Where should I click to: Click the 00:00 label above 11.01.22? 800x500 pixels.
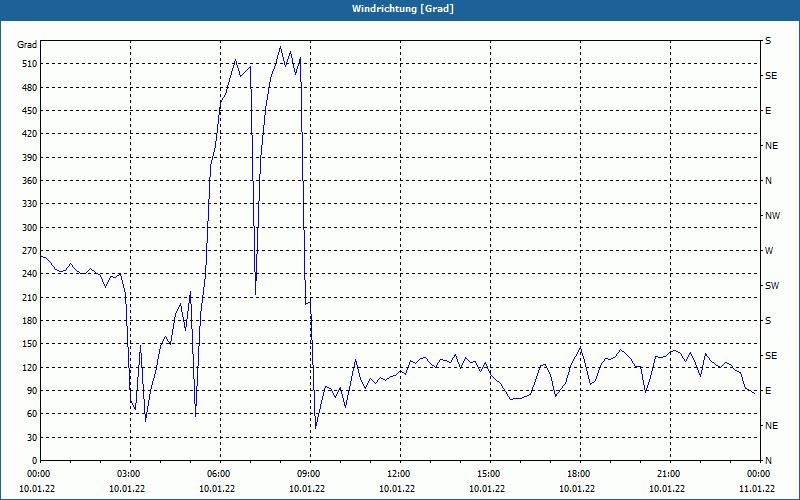(760, 474)
